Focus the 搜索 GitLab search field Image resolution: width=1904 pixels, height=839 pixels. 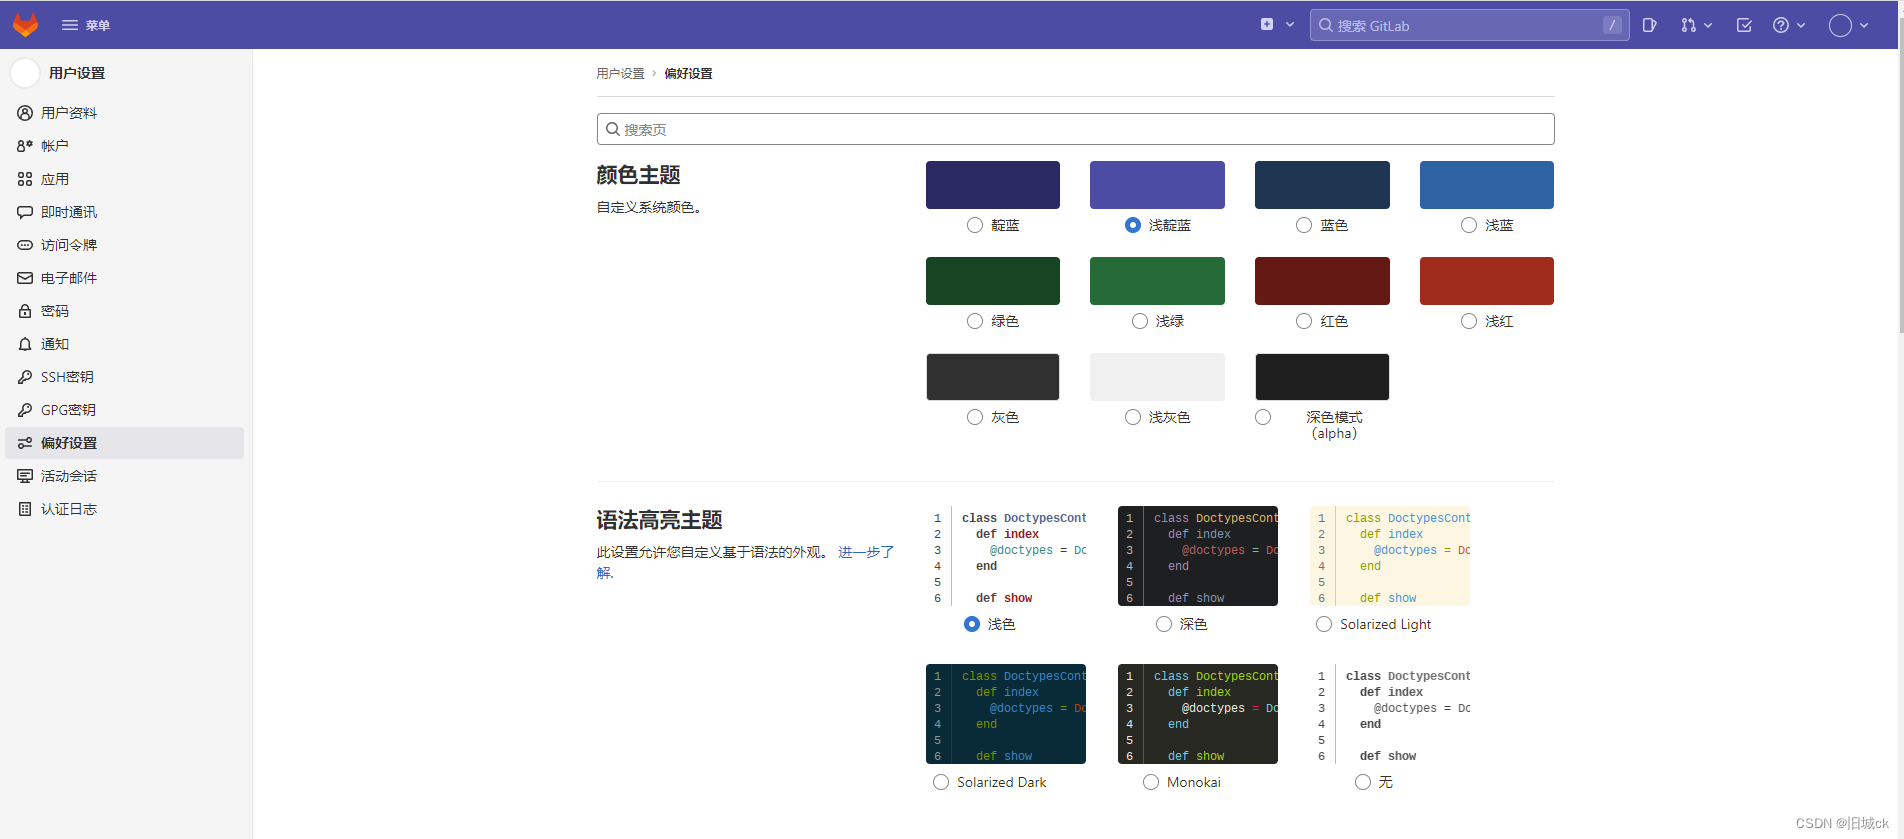pos(1469,25)
